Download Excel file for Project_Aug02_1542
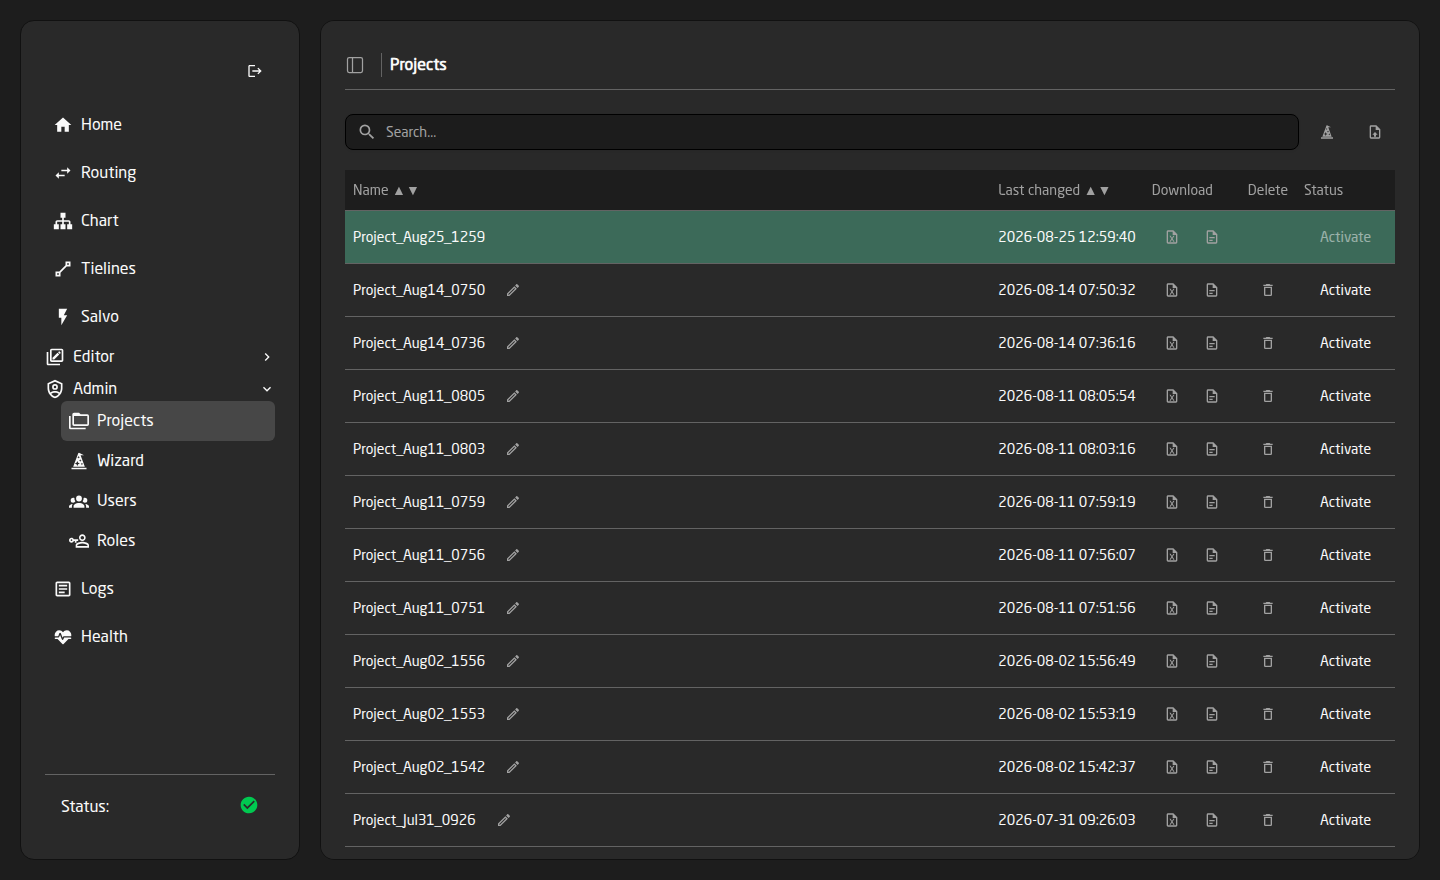Image resolution: width=1440 pixels, height=880 pixels. 1172,767
